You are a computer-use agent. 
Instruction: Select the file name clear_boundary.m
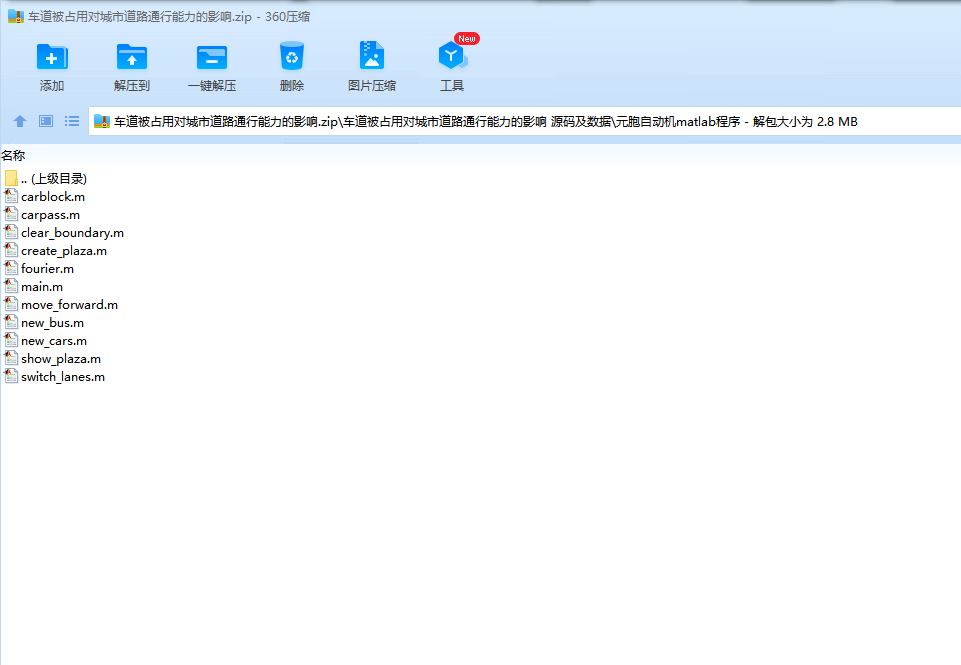pyautogui.click(x=72, y=233)
